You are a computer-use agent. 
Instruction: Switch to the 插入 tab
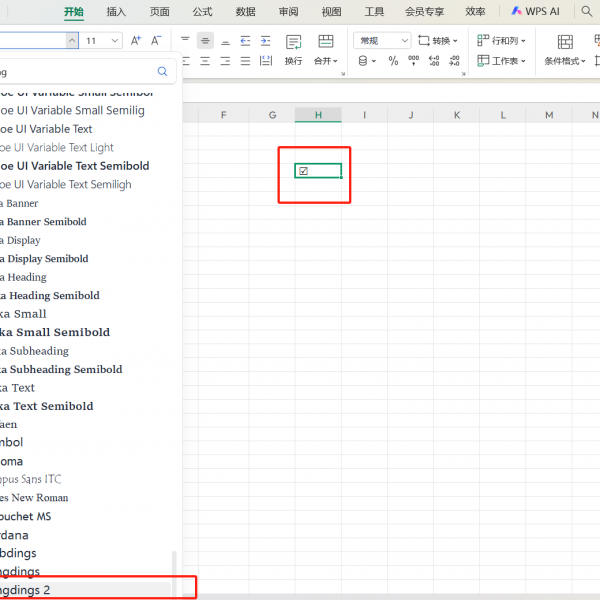(x=116, y=11)
